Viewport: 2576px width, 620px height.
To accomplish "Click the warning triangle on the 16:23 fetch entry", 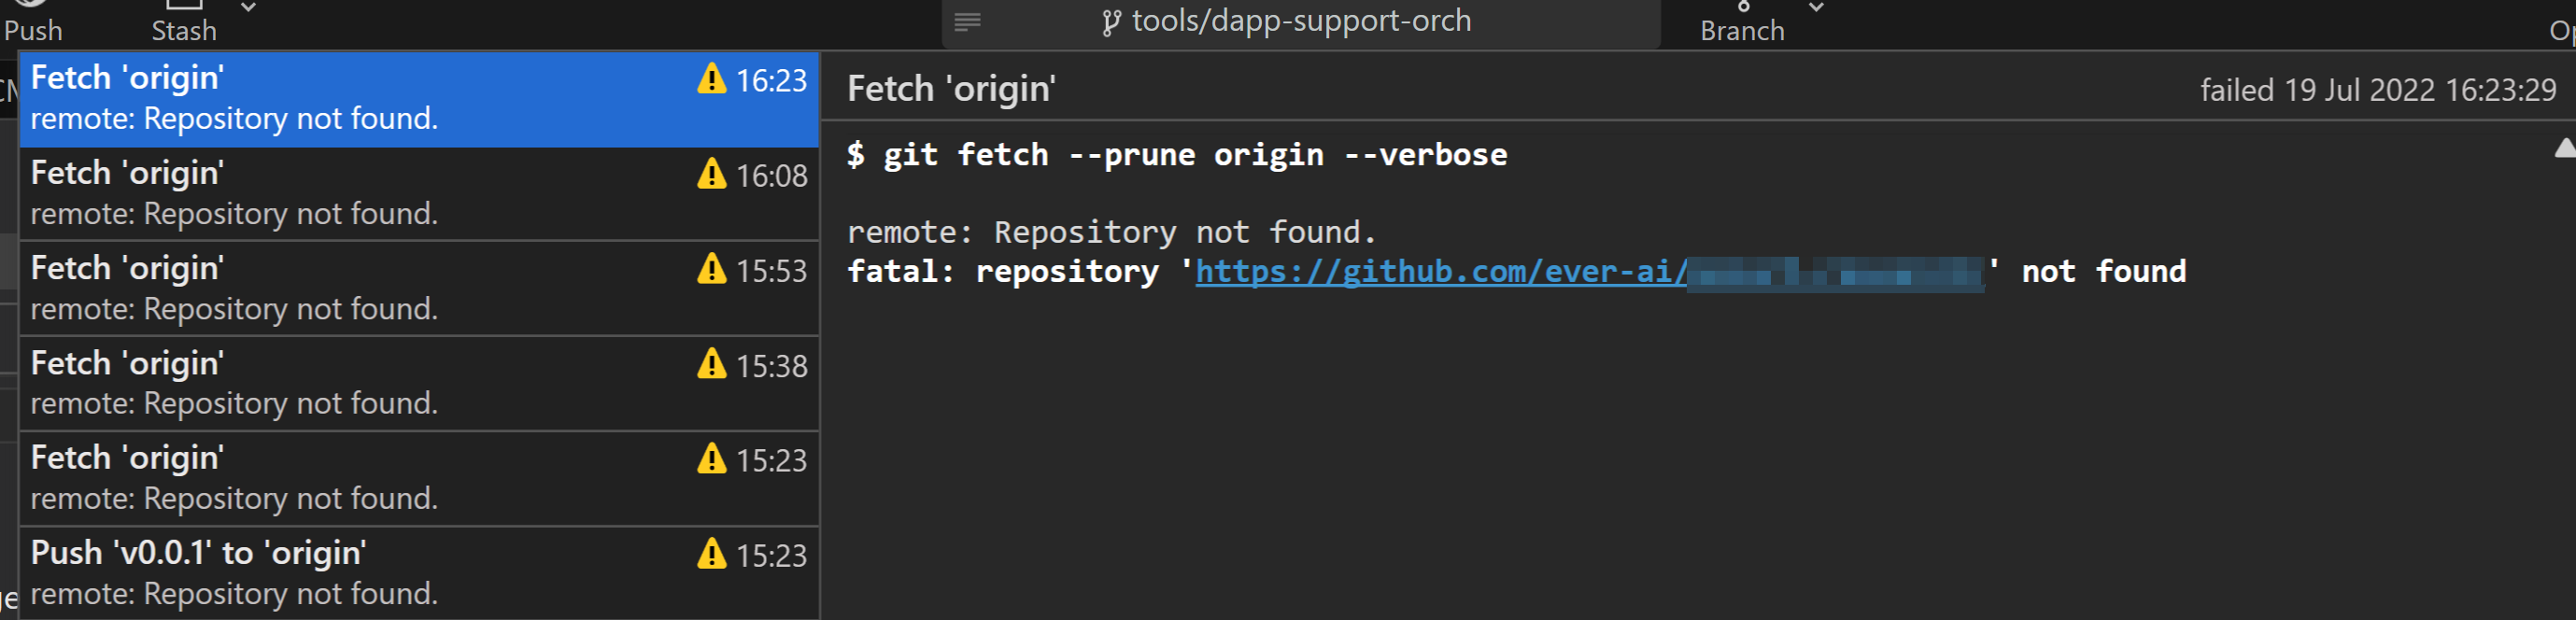I will pos(713,80).
